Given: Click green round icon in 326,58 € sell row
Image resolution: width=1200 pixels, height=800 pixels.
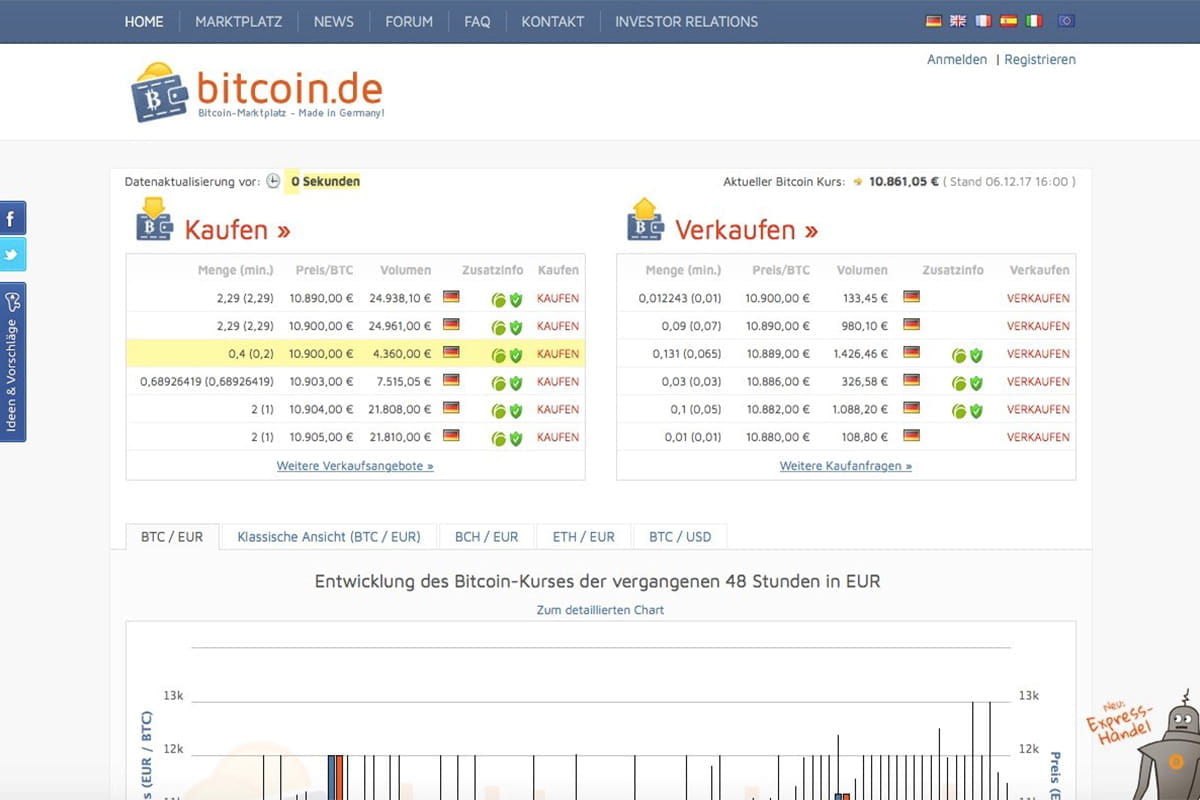Looking at the screenshot, I should click(x=958, y=382).
